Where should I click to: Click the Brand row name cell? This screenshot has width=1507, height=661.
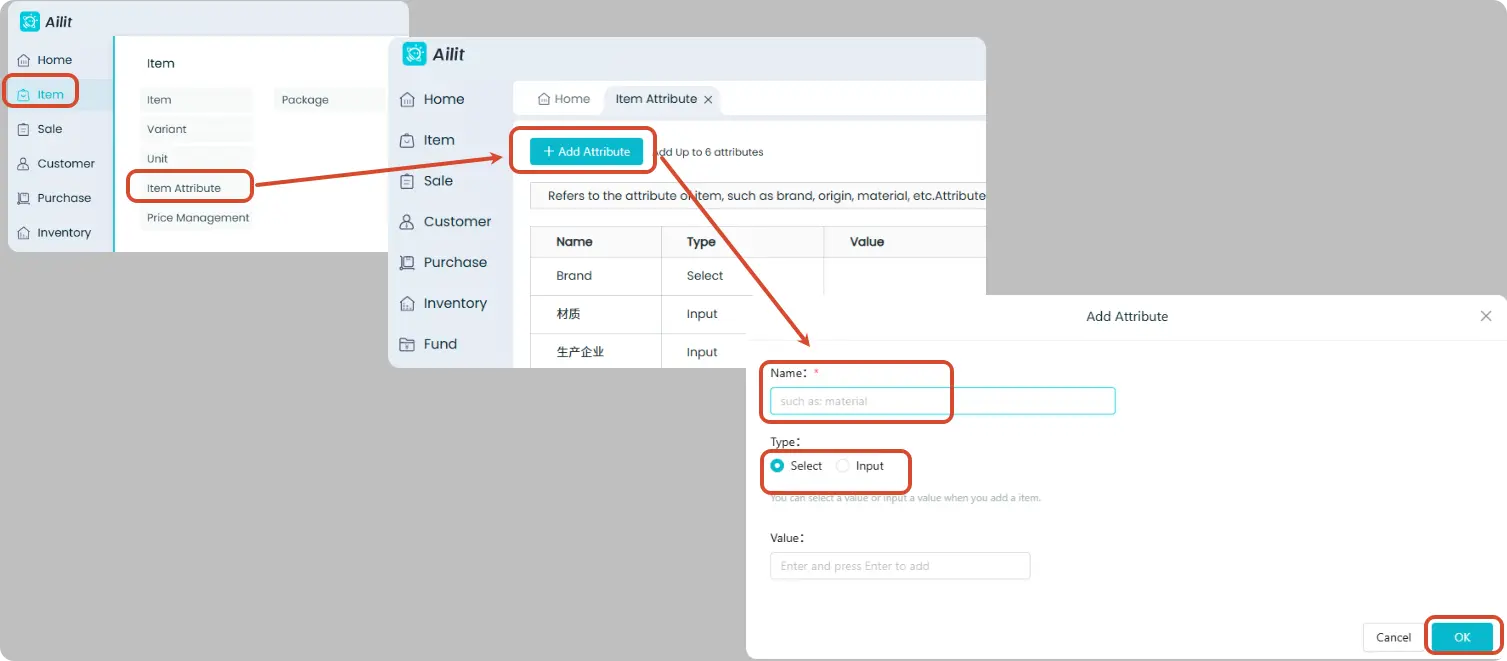596,276
